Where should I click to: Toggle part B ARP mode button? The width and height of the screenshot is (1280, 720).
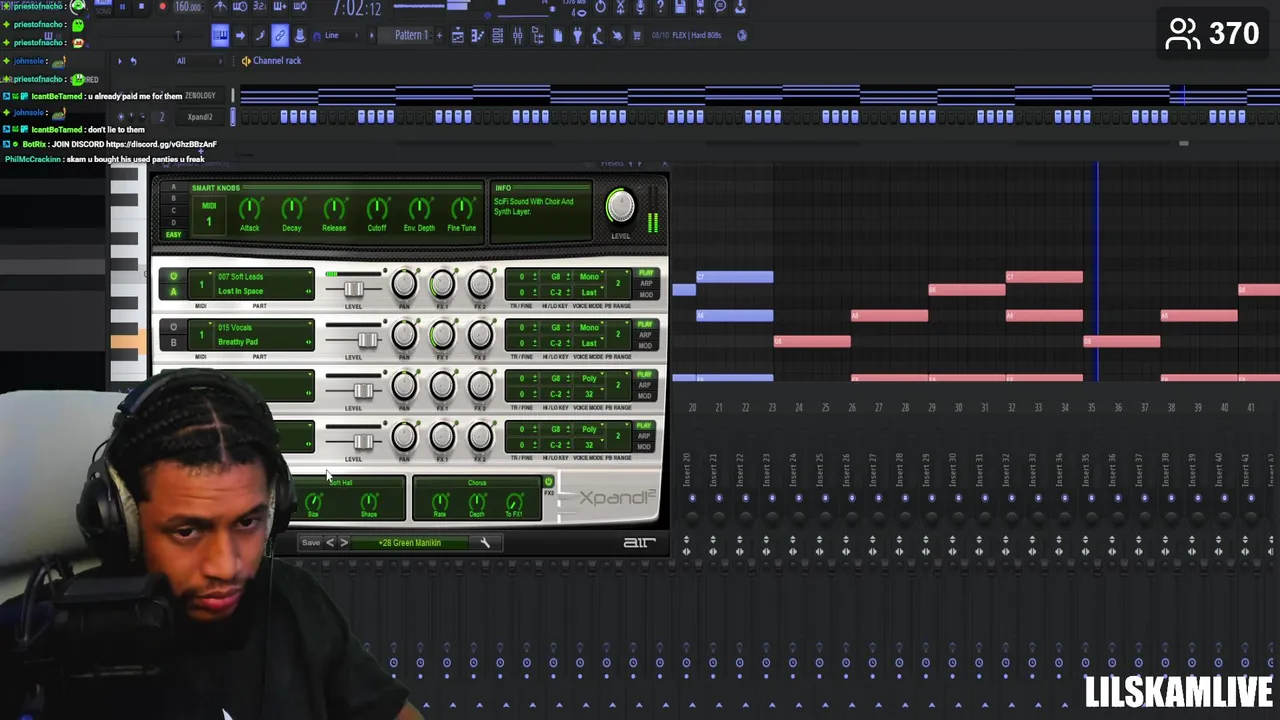(x=646, y=335)
